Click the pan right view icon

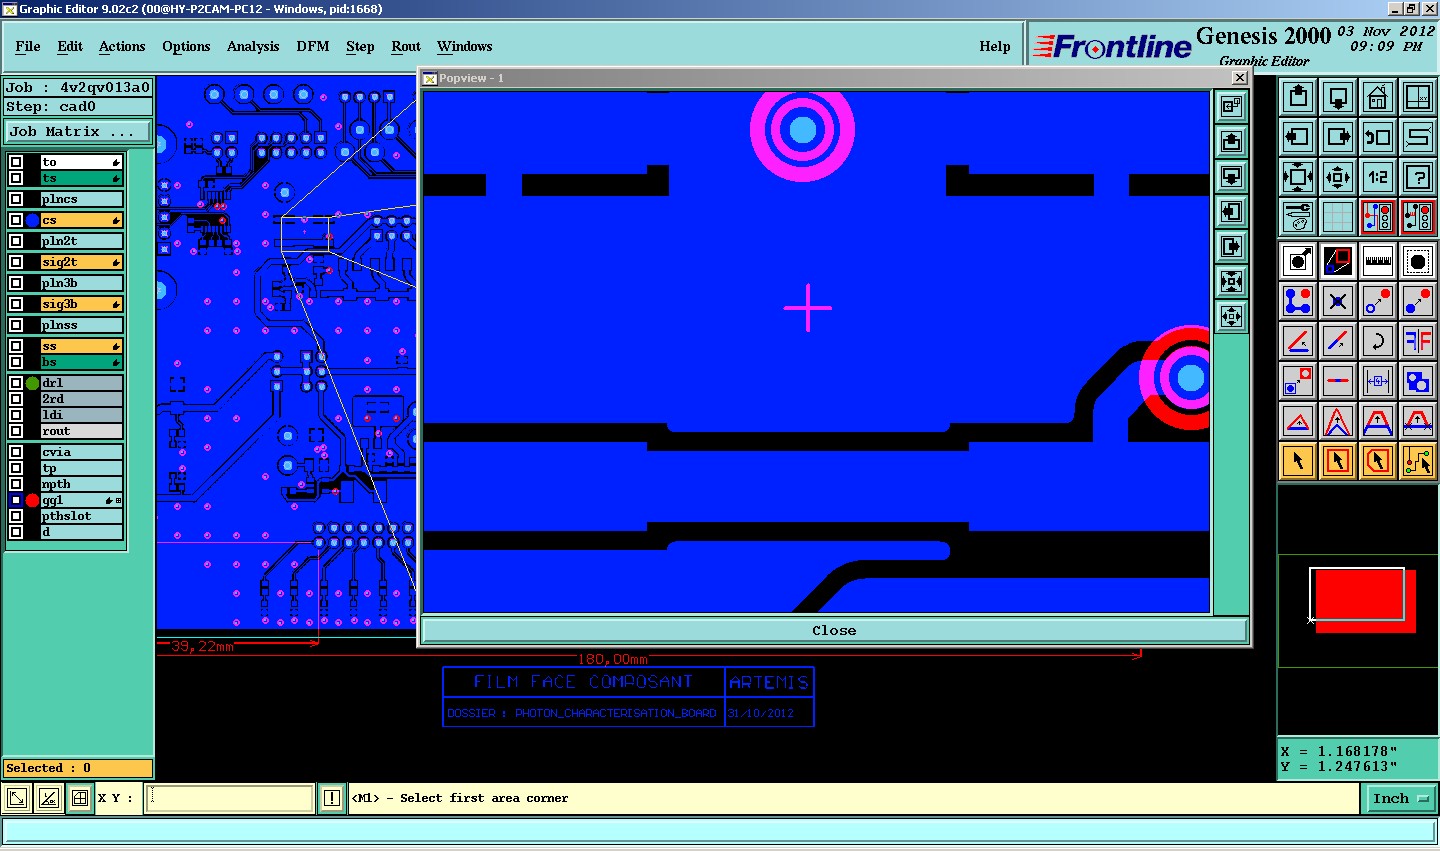click(x=1338, y=137)
